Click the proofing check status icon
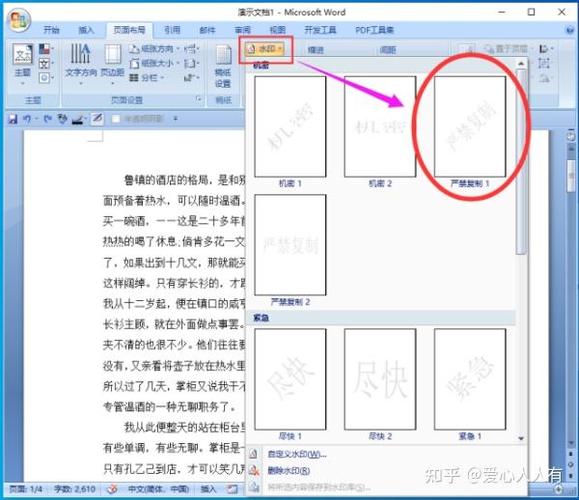Image resolution: width=579 pixels, height=500 pixels. 112,489
